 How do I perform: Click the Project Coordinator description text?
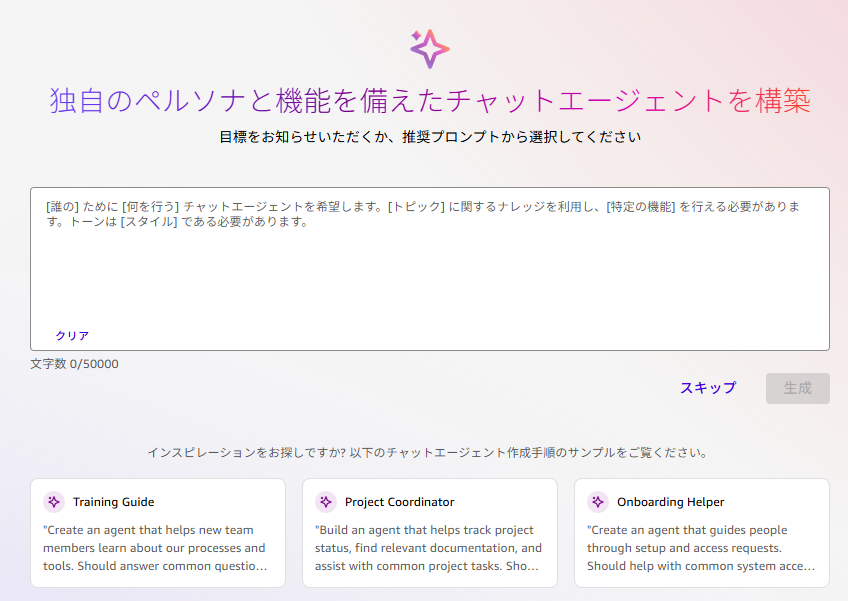[428, 548]
